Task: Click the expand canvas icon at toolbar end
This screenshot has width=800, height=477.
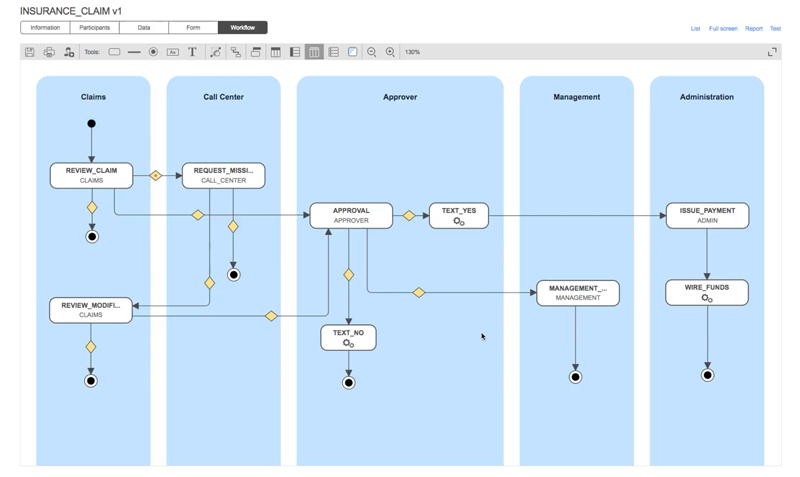Action: tap(772, 52)
